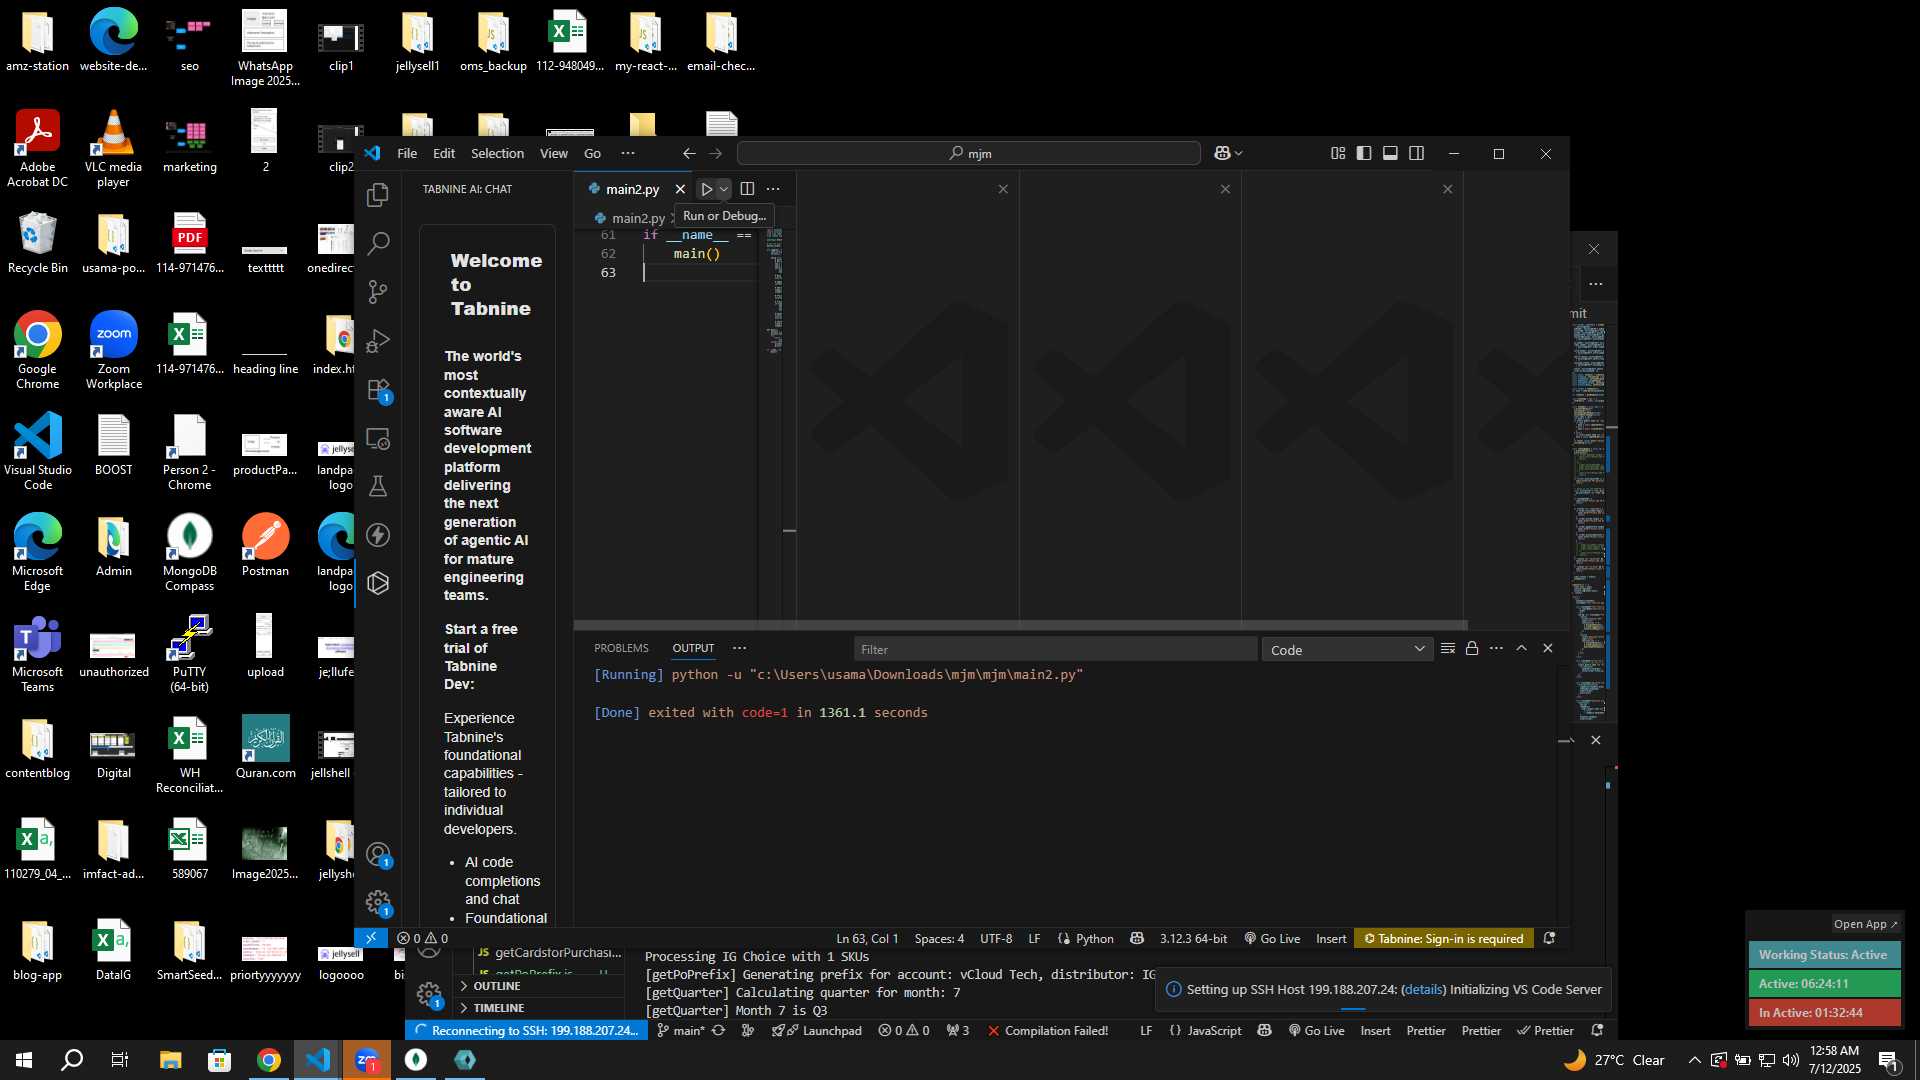Toggle Go Live server in front status bar
The image size is (1920, 1080).
1272,938
